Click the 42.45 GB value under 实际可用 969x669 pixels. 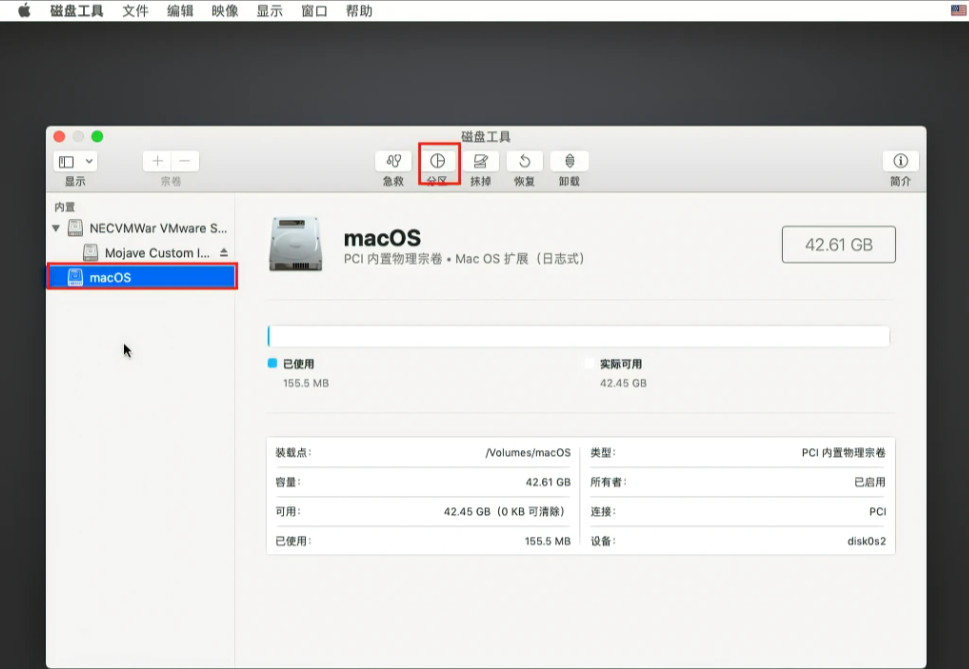coord(623,383)
